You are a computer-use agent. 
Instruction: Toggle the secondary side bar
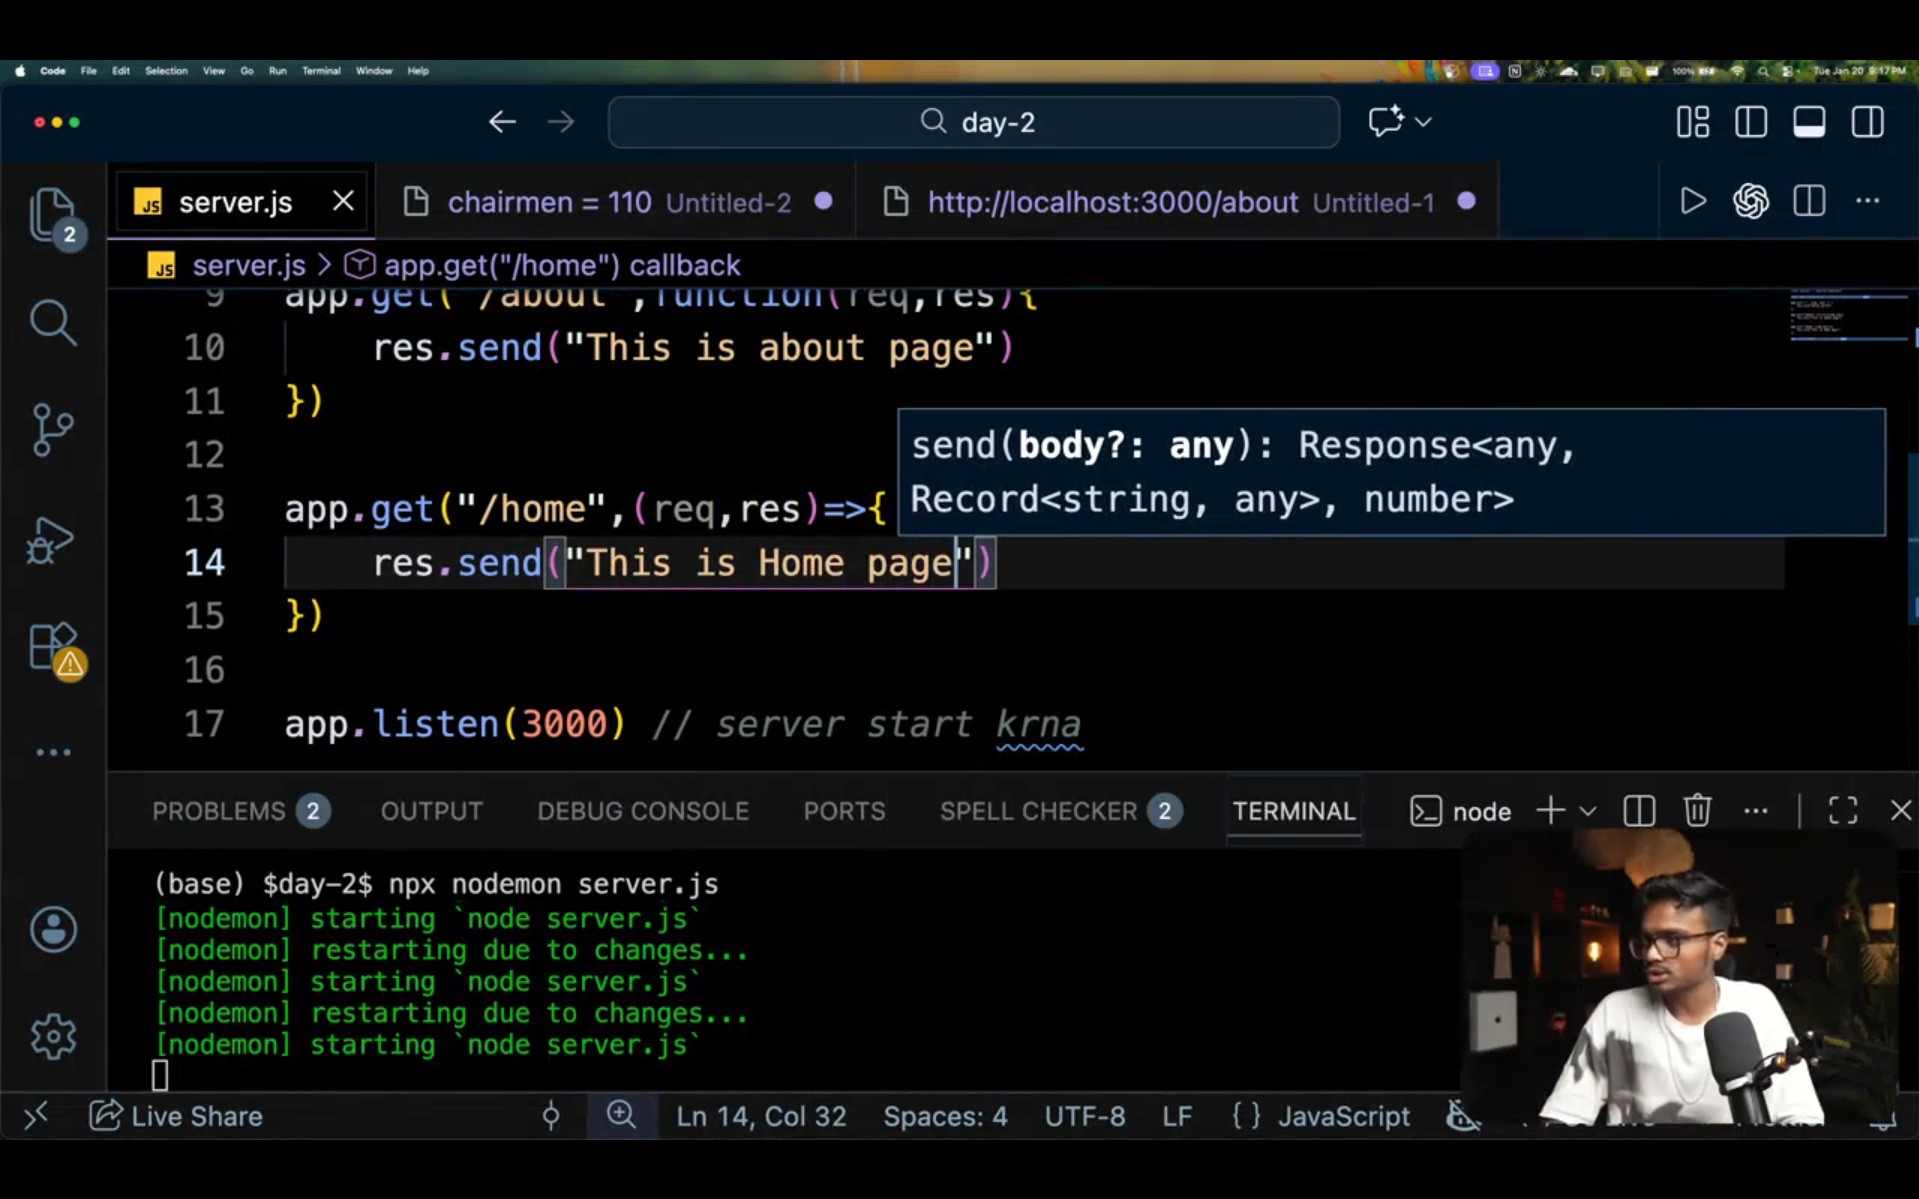[x=1867, y=122]
